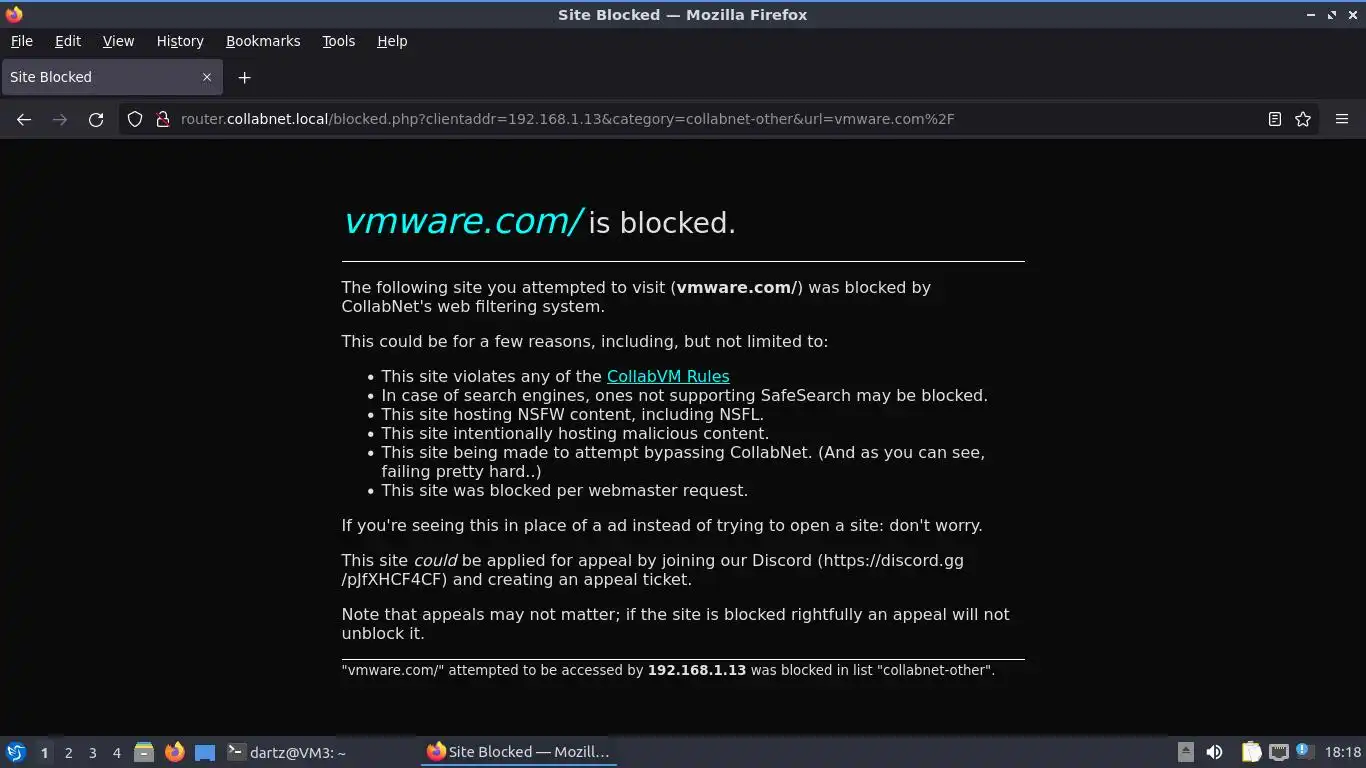The height and width of the screenshot is (768, 1366).
Task: Open the removable media eject tray icon
Action: [1186, 752]
